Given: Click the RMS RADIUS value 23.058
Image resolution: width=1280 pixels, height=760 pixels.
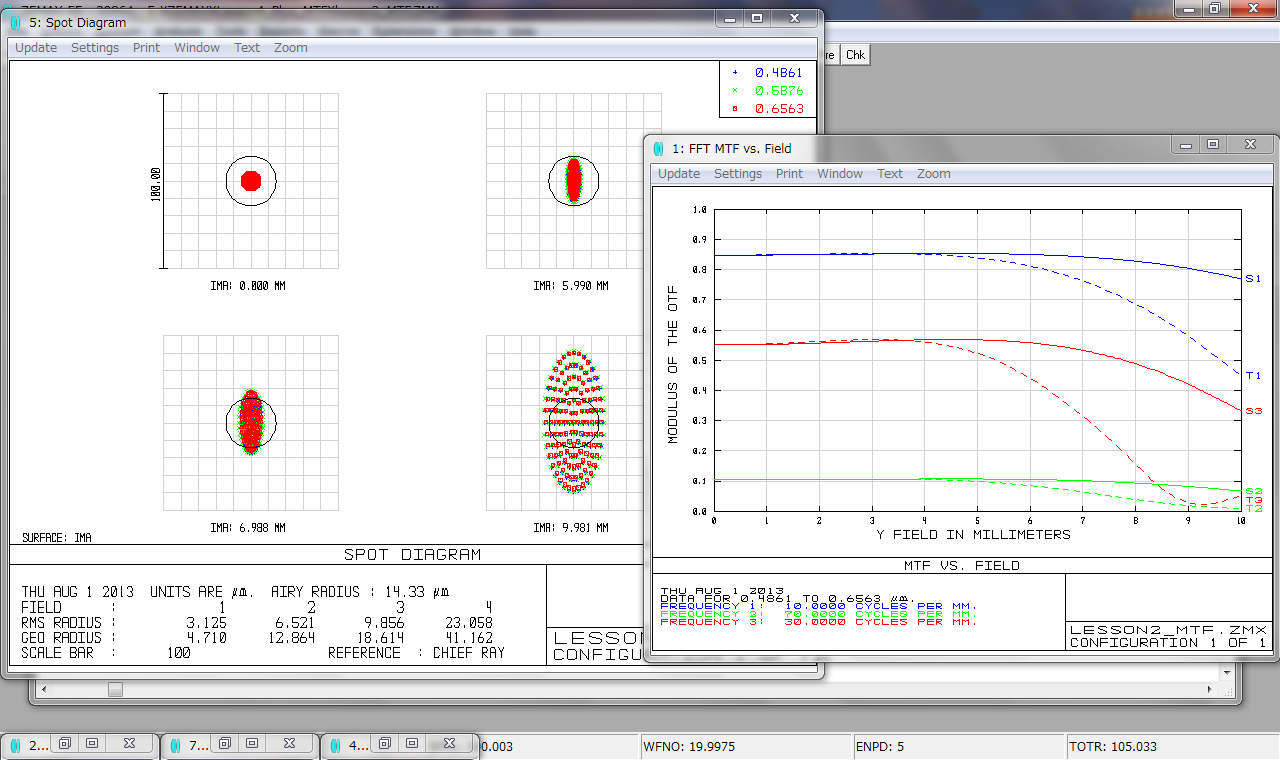Looking at the screenshot, I should point(468,623).
